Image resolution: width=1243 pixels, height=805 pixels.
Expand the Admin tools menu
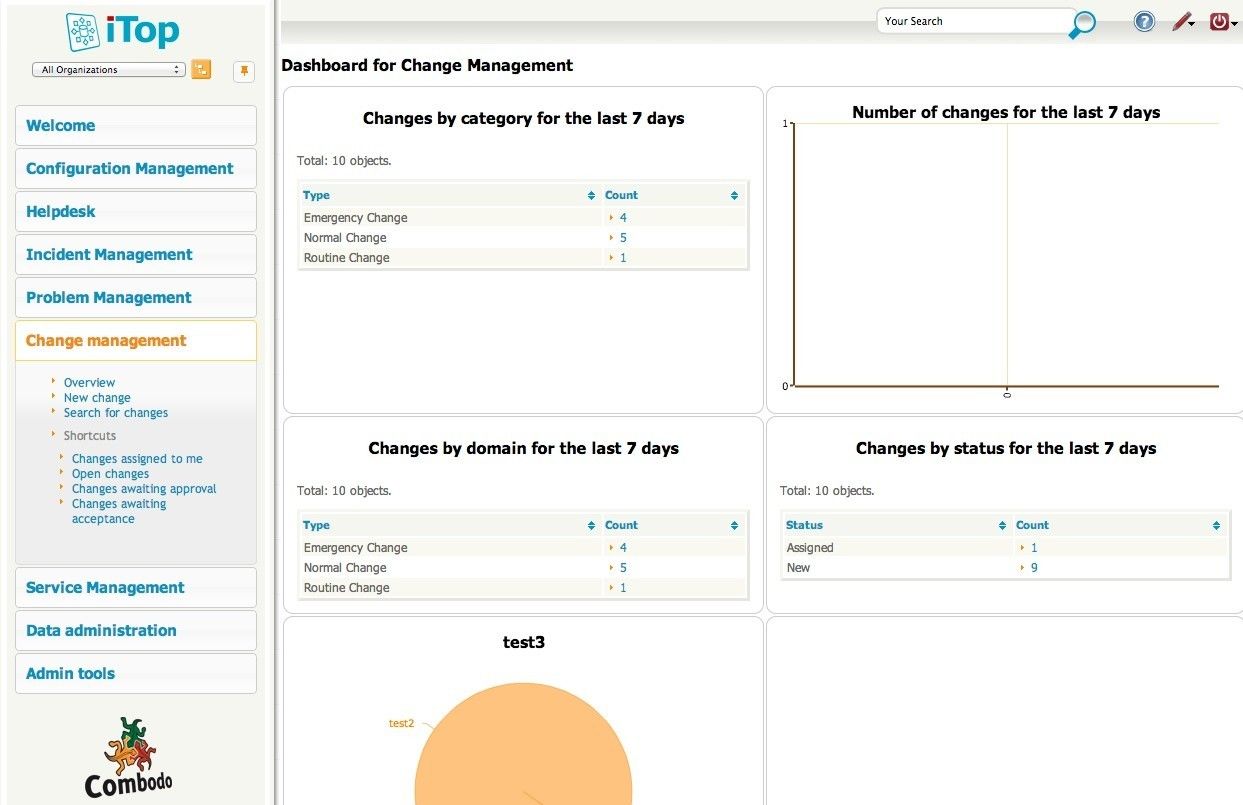[x=136, y=673]
